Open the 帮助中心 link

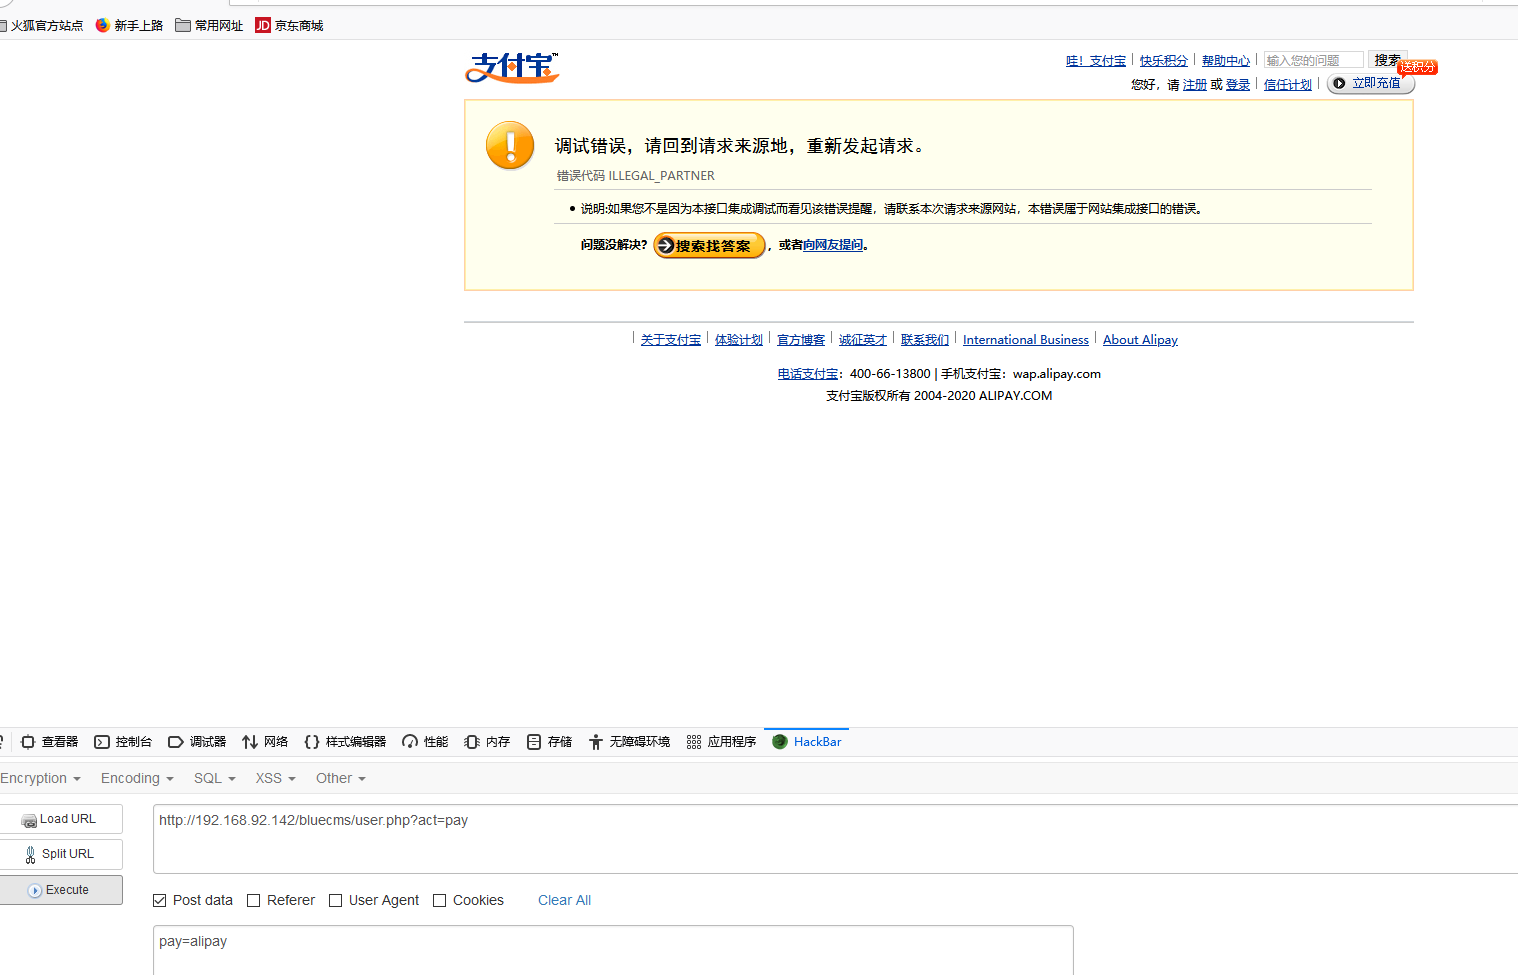(x=1226, y=61)
